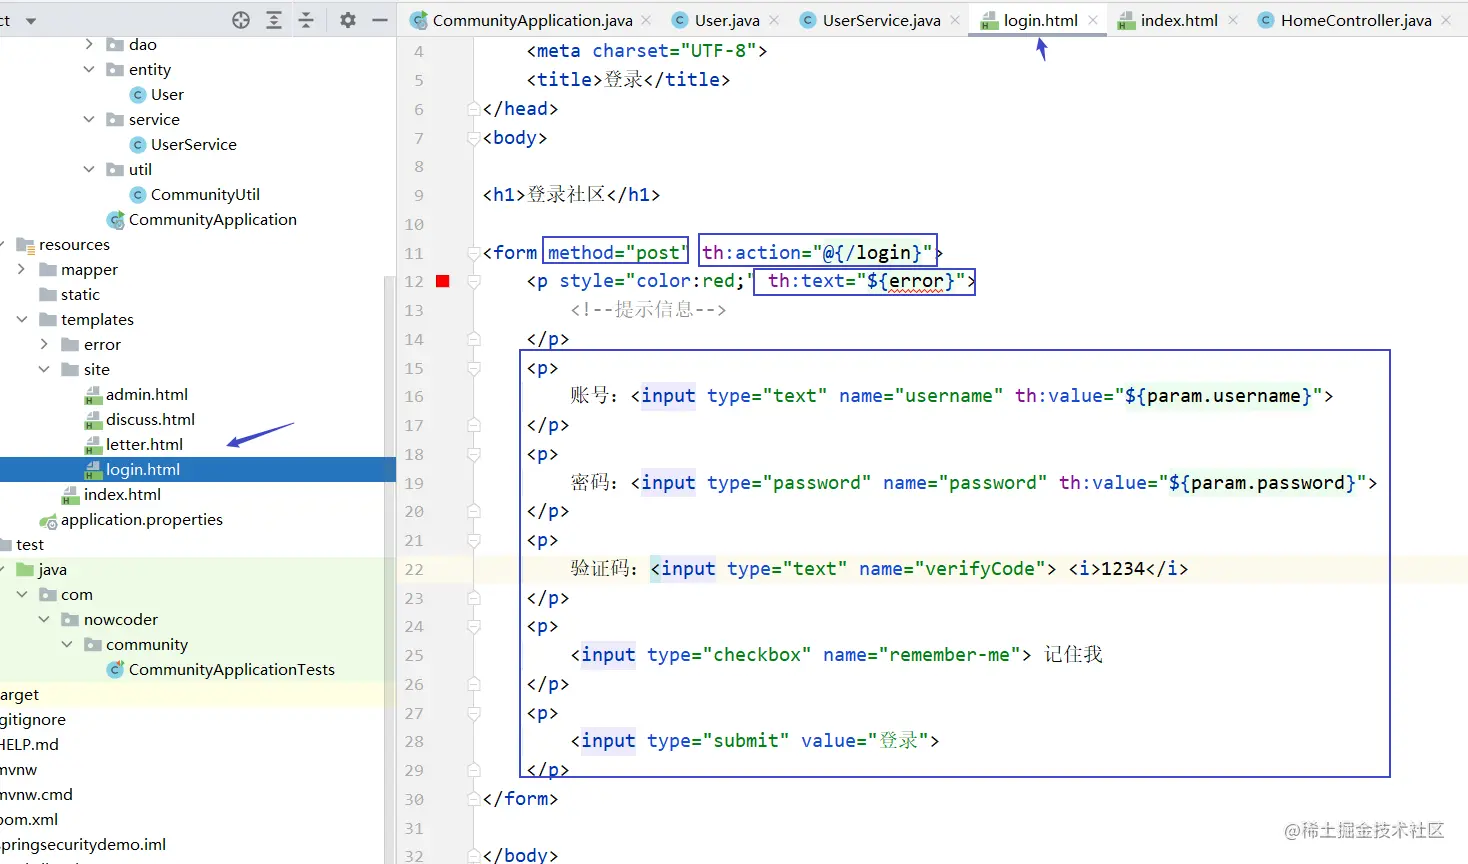
Task: Select the HELP.md file
Action: (x=29, y=744)
